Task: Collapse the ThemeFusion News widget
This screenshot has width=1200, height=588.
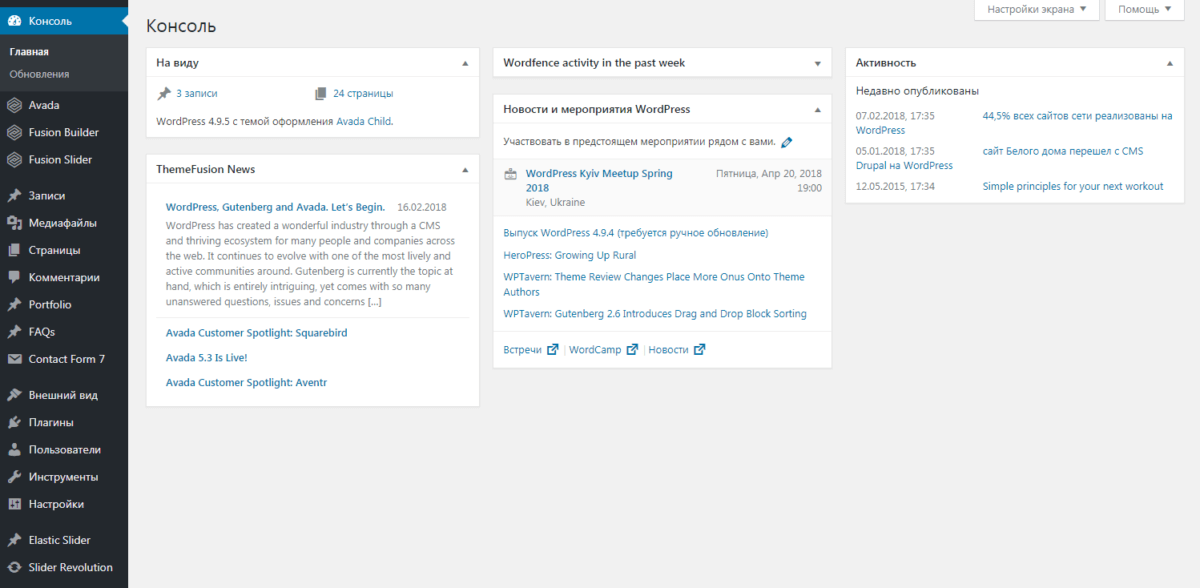Action: [x=465, y=170]
